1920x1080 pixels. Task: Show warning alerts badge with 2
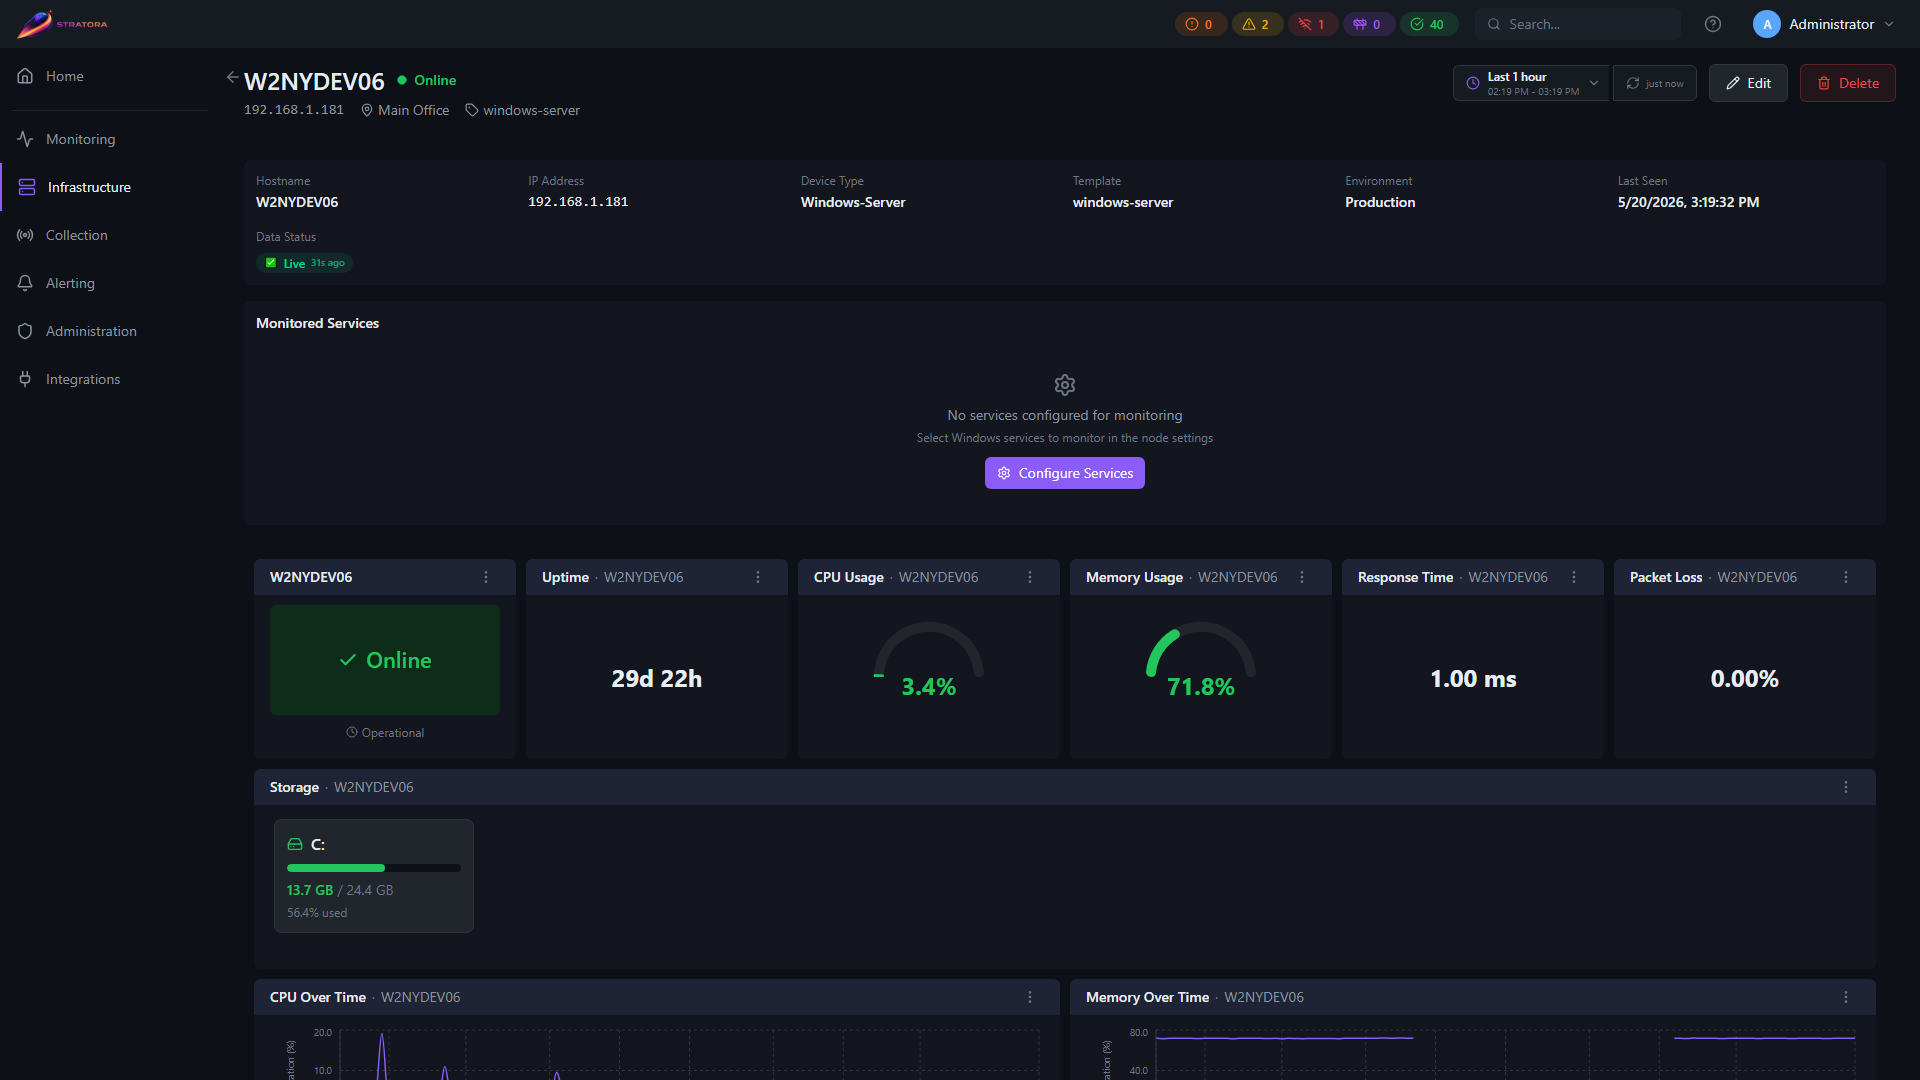[1256, 24]
